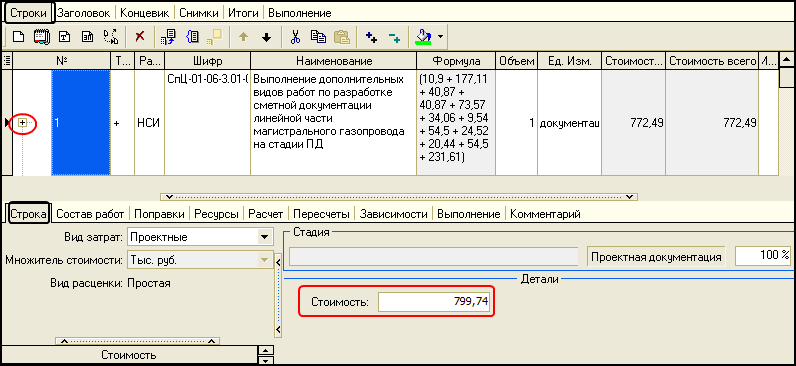Click the scissors cut icon
This screenshot has height=366, width=796.
pyautogui.click(x=295, y=37)
